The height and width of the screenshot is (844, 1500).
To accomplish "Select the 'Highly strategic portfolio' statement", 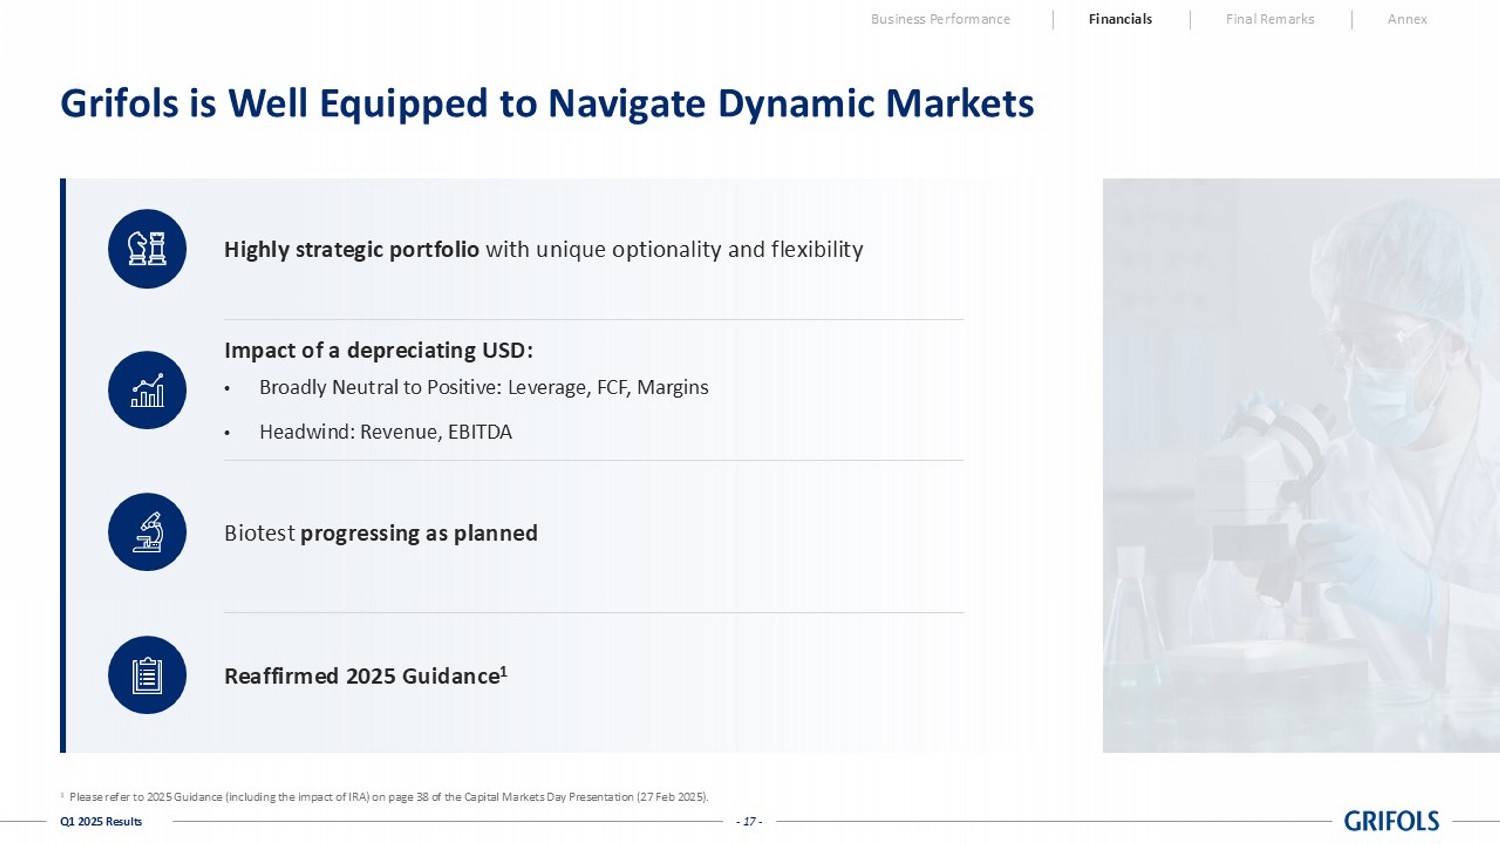I will pos(543,249).
